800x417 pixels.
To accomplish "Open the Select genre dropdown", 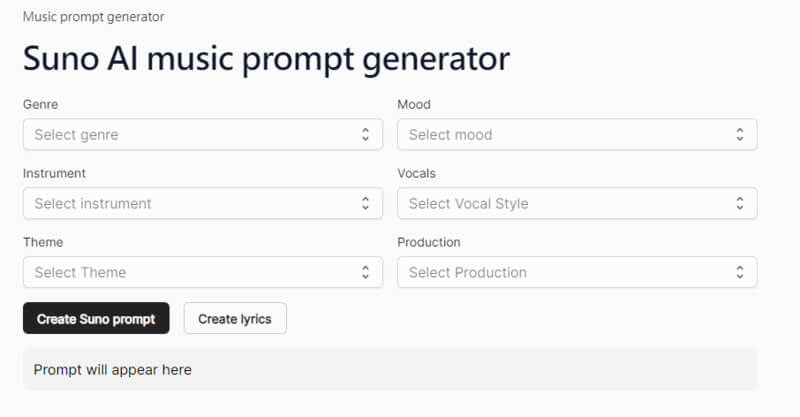I will coord(203,134).
